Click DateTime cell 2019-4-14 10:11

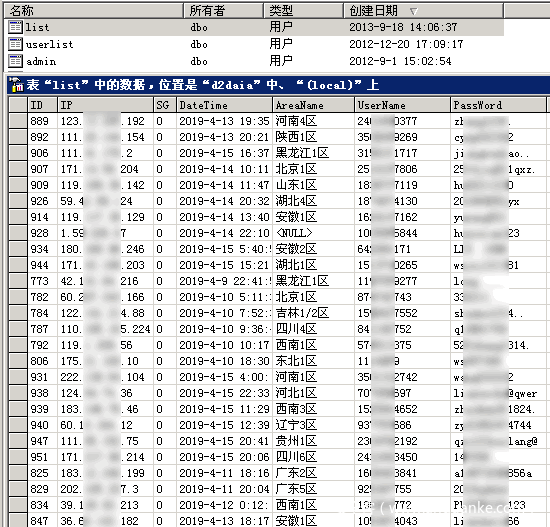[224, 169]
